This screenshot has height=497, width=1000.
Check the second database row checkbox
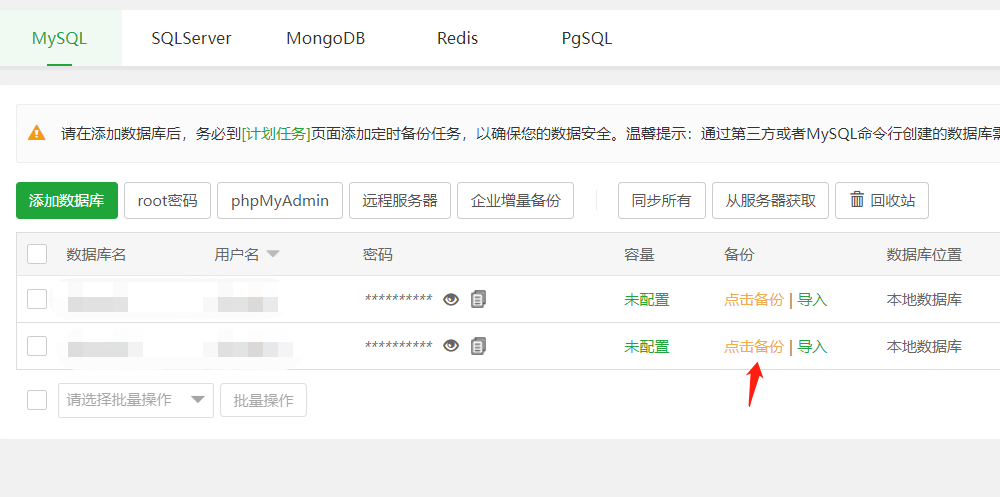37,346
